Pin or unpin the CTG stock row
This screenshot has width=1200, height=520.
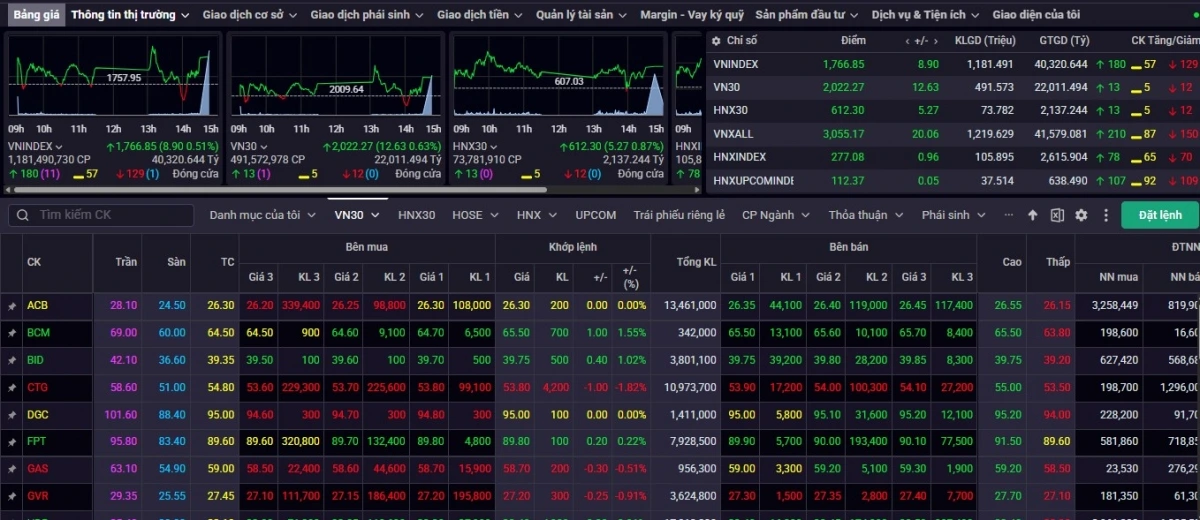[12, 387]
